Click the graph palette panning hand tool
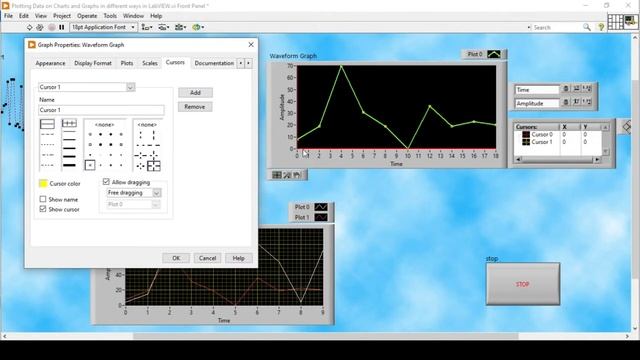Screen dimensions: 640x360 pyautogui.click(x=297, y=175)
